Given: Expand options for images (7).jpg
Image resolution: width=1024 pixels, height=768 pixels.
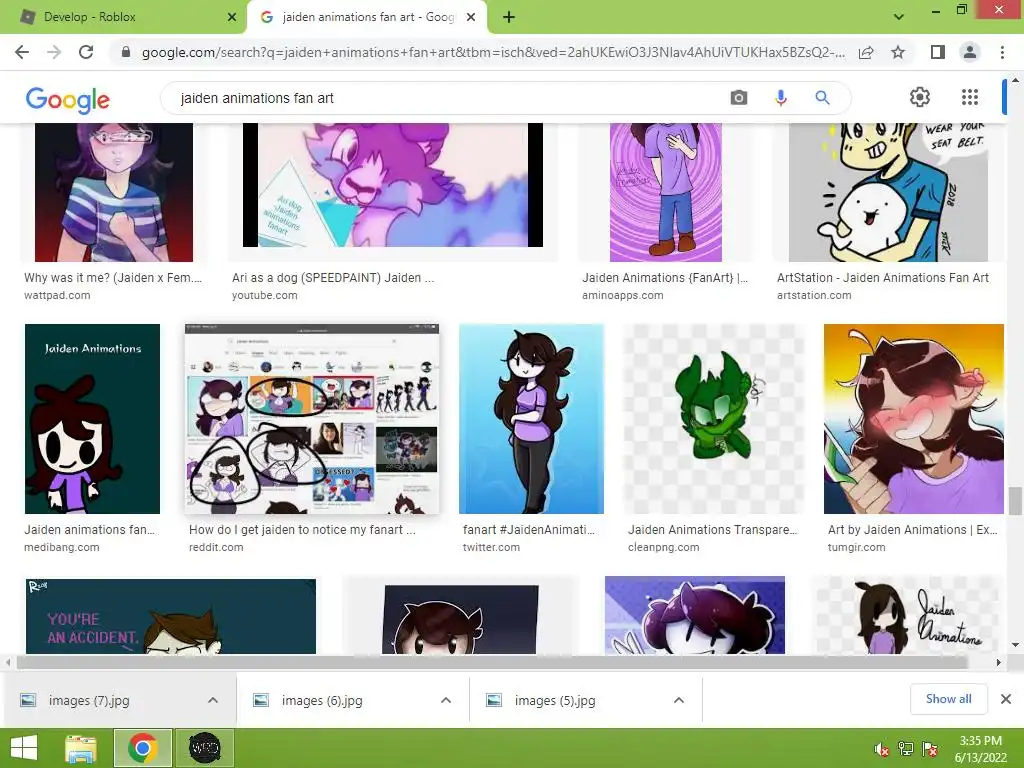Looking at the screenshot, I should coord(213,700).
